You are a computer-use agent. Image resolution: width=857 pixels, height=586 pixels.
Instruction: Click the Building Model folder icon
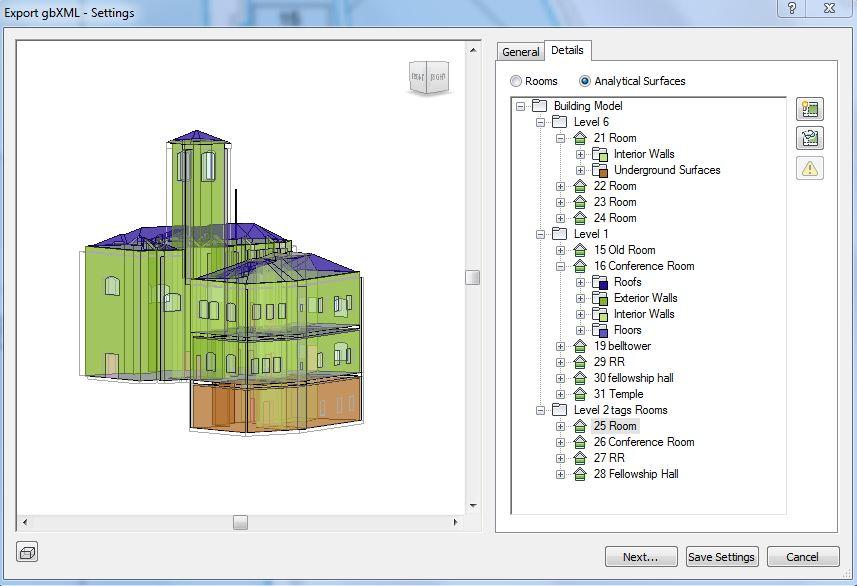[x=539, y=106]
